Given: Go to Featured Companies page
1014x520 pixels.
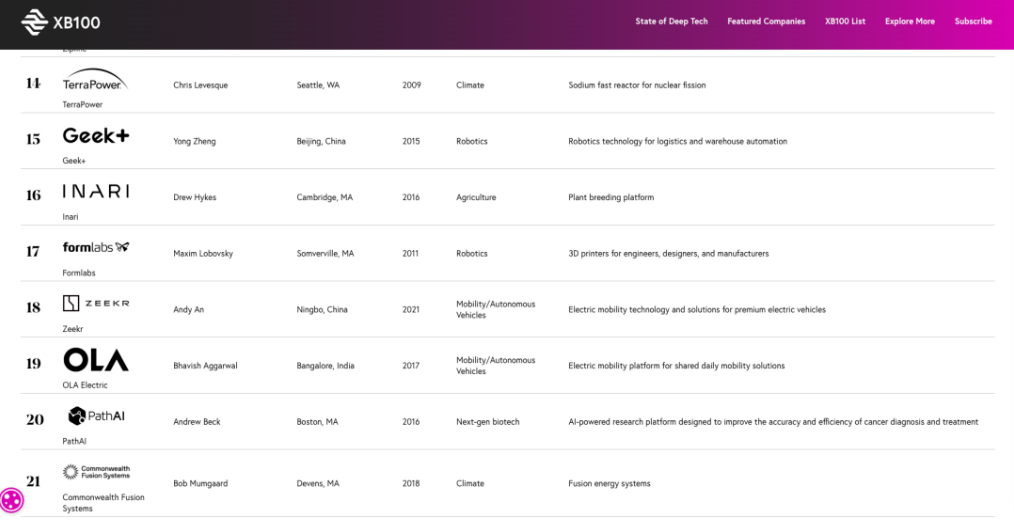Looking at the screenshot, I should [766, 21].
